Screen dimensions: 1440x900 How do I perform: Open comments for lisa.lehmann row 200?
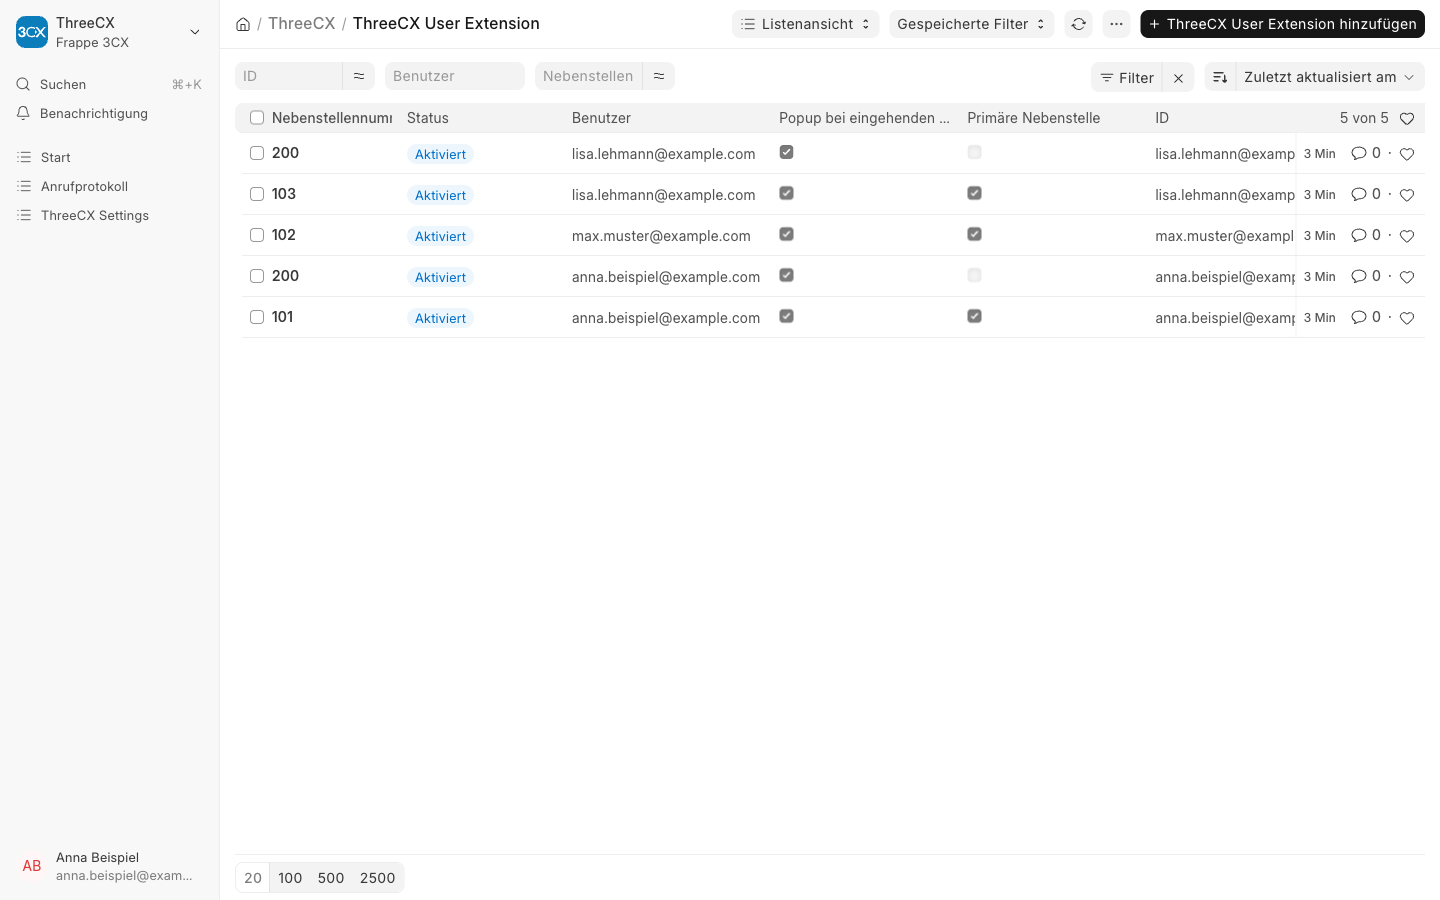1358,153
